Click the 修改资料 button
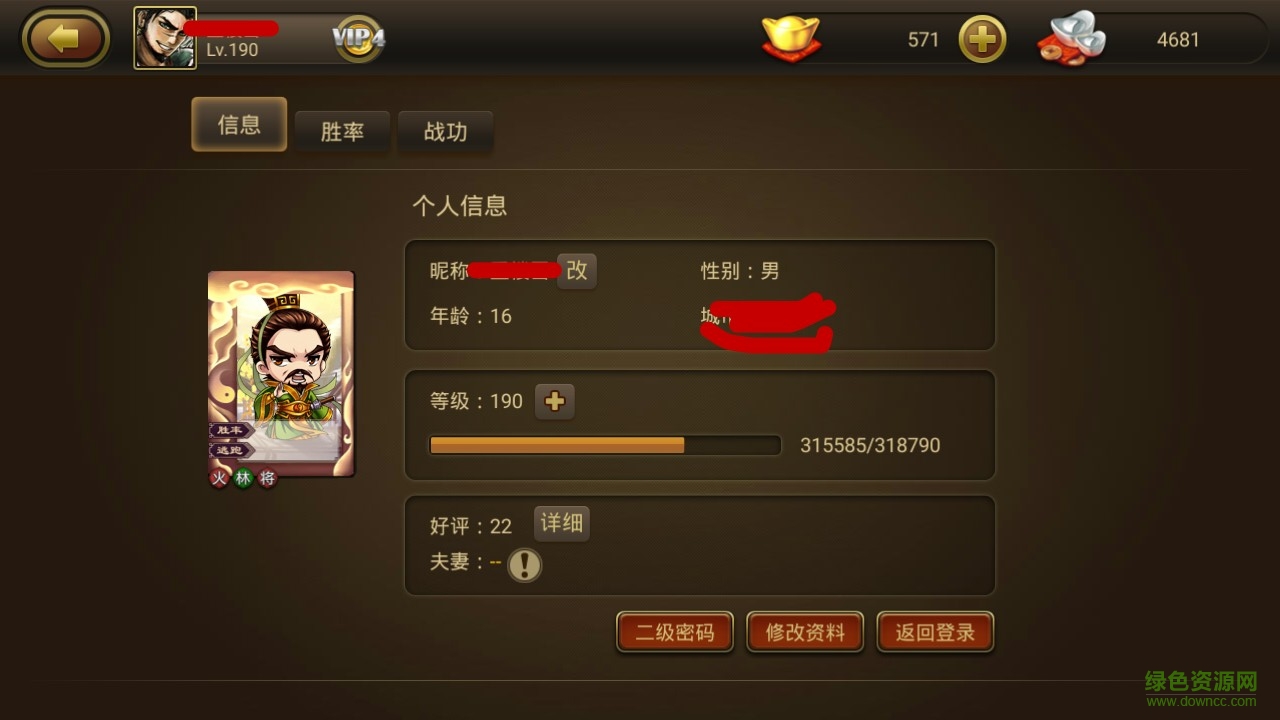Screen dimensions: 1280x720 805,632
